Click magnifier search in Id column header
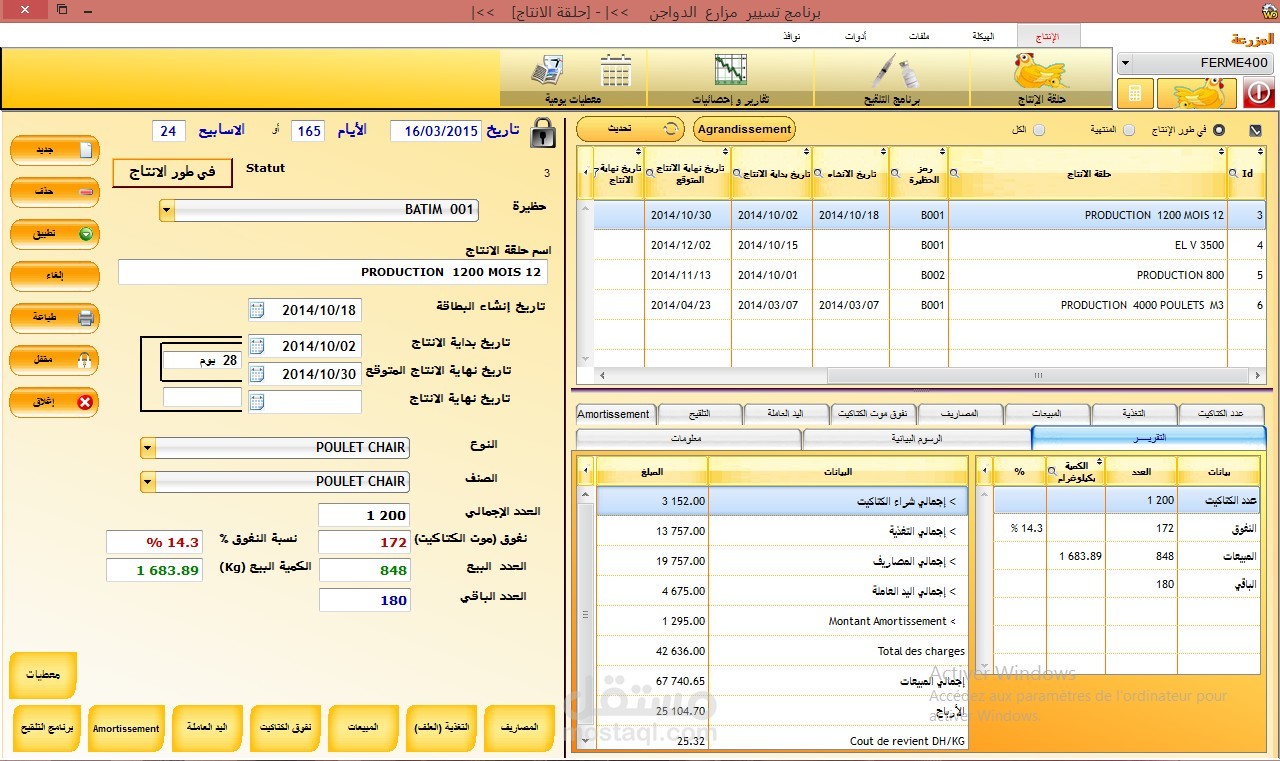Viewport: 1280px width, 761px height. pos(1233,173)
